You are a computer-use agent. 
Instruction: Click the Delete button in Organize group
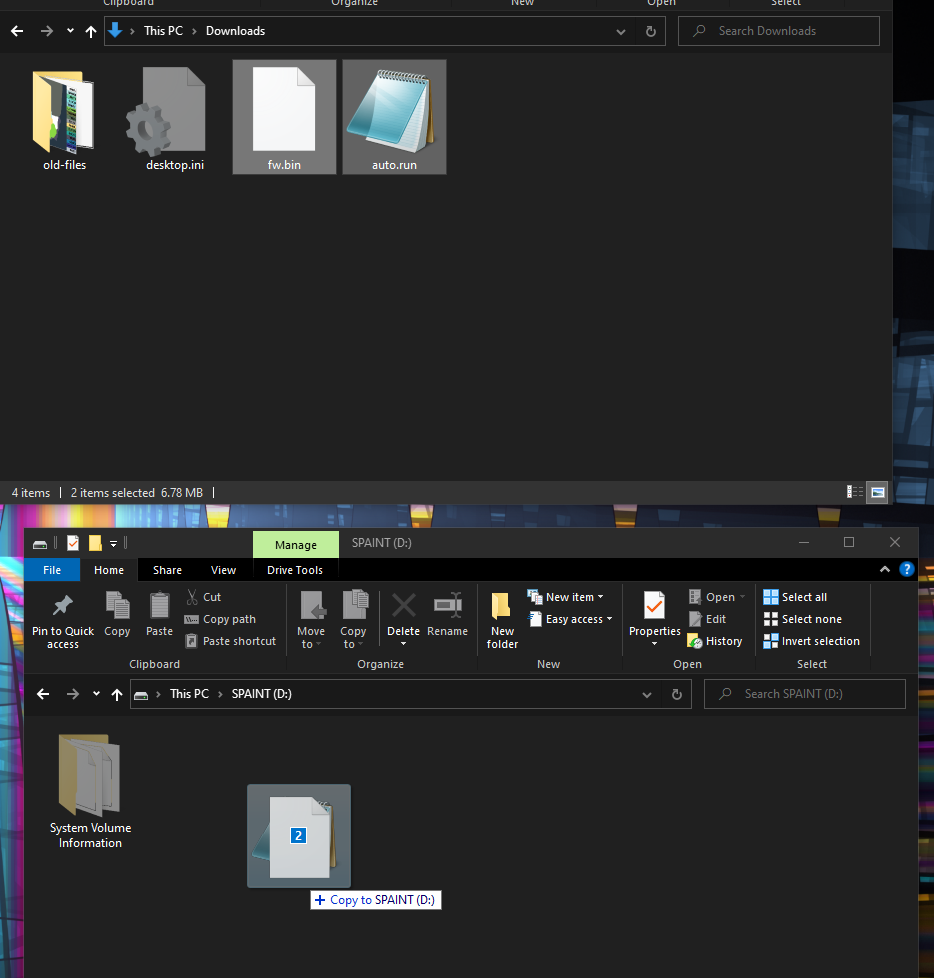(403, 619)
